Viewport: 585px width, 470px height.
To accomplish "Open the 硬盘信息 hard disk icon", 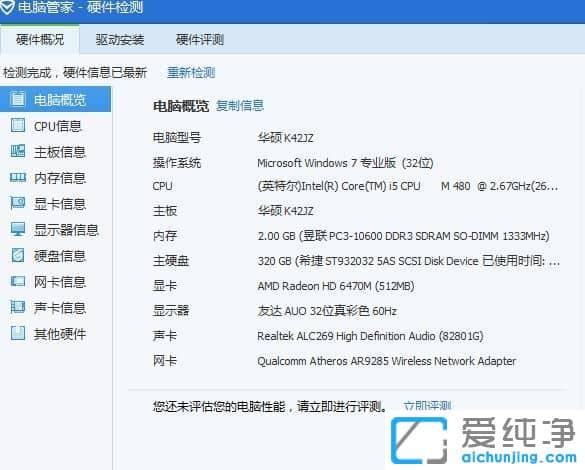I will [18, 256].
